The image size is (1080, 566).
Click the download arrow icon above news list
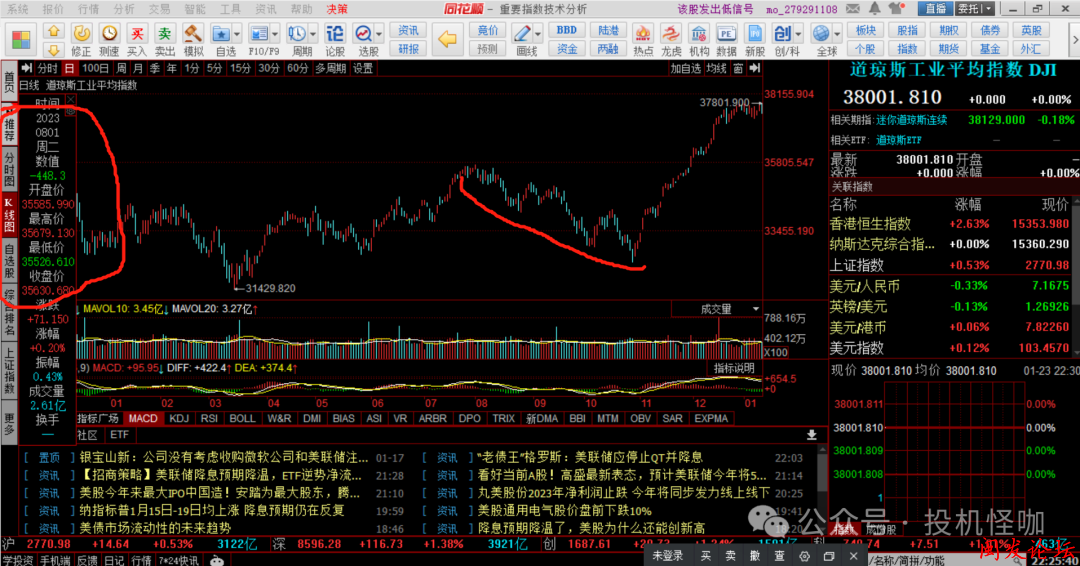[x=811, y=434]
